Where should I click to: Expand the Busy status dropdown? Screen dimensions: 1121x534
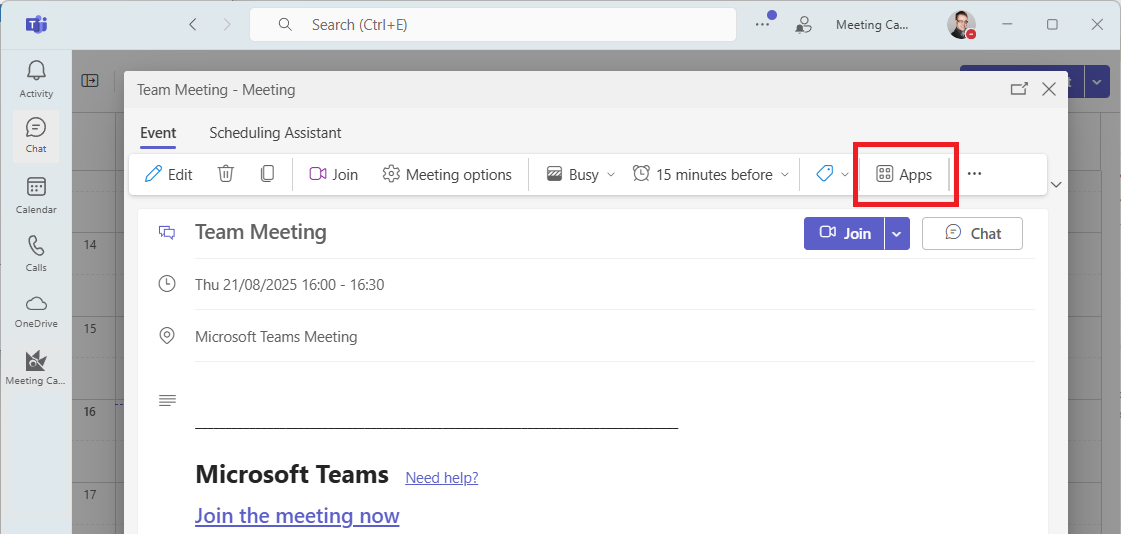click(581, 174)
